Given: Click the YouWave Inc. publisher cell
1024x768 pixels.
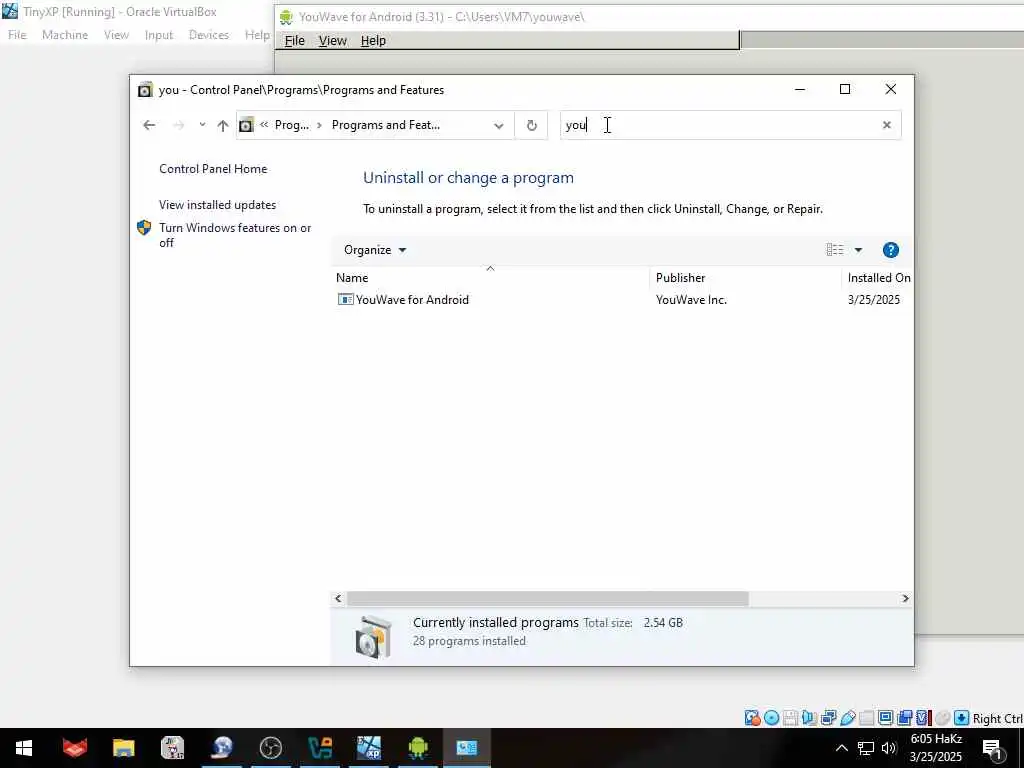Looking at the screenshot, I should [x=692, y=300].
